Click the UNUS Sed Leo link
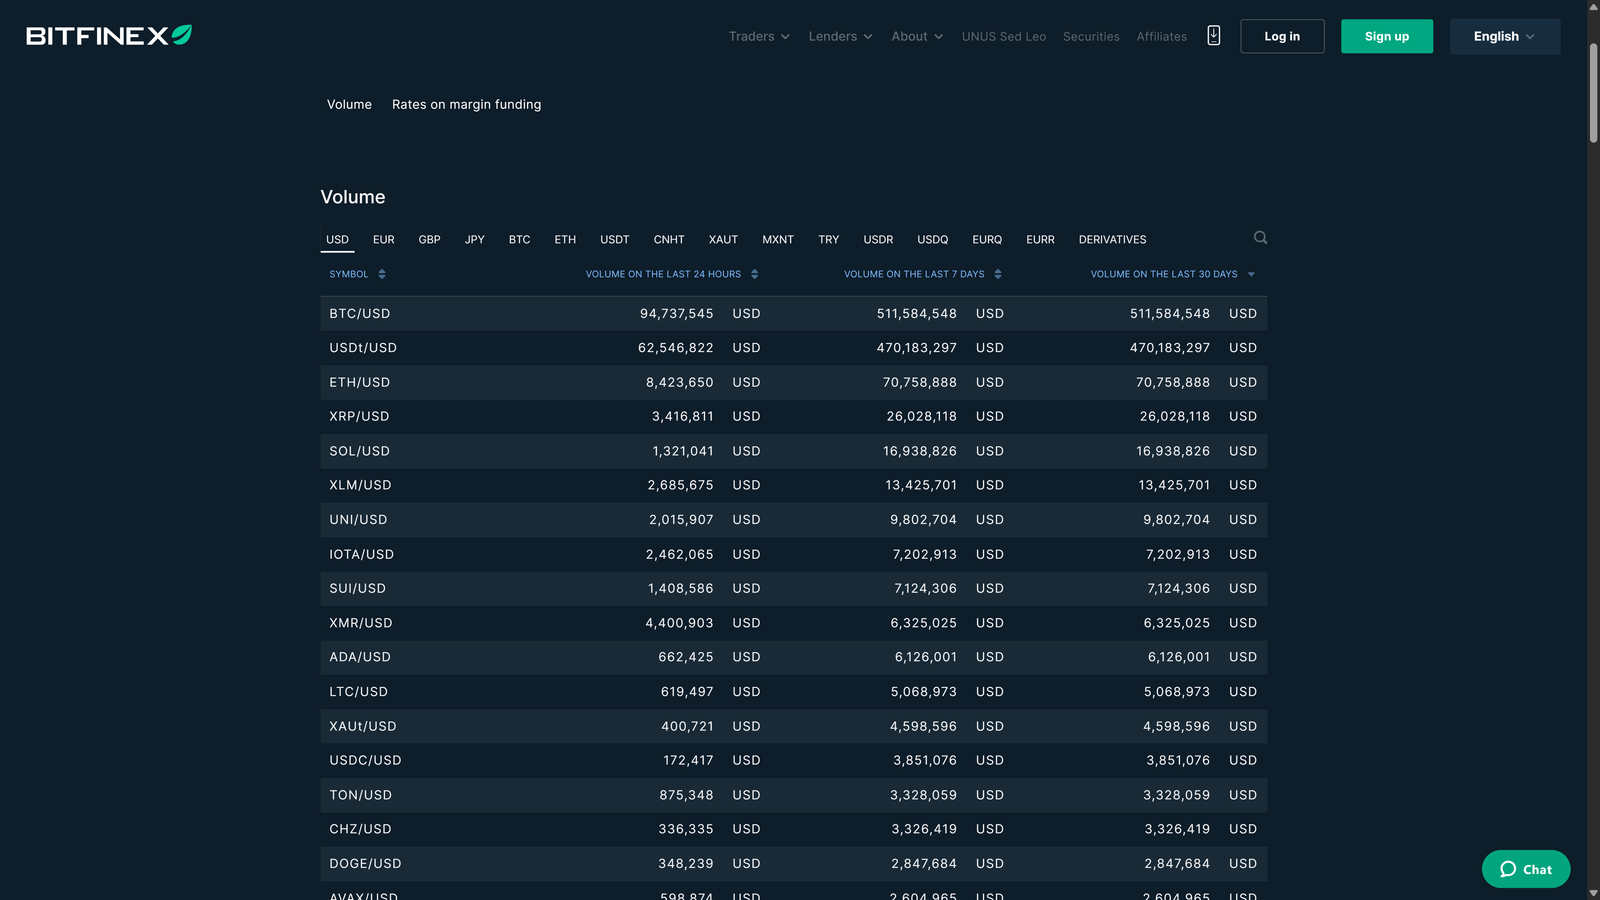This screenshot has height=900, width=1600. [x=1003, y=36]
